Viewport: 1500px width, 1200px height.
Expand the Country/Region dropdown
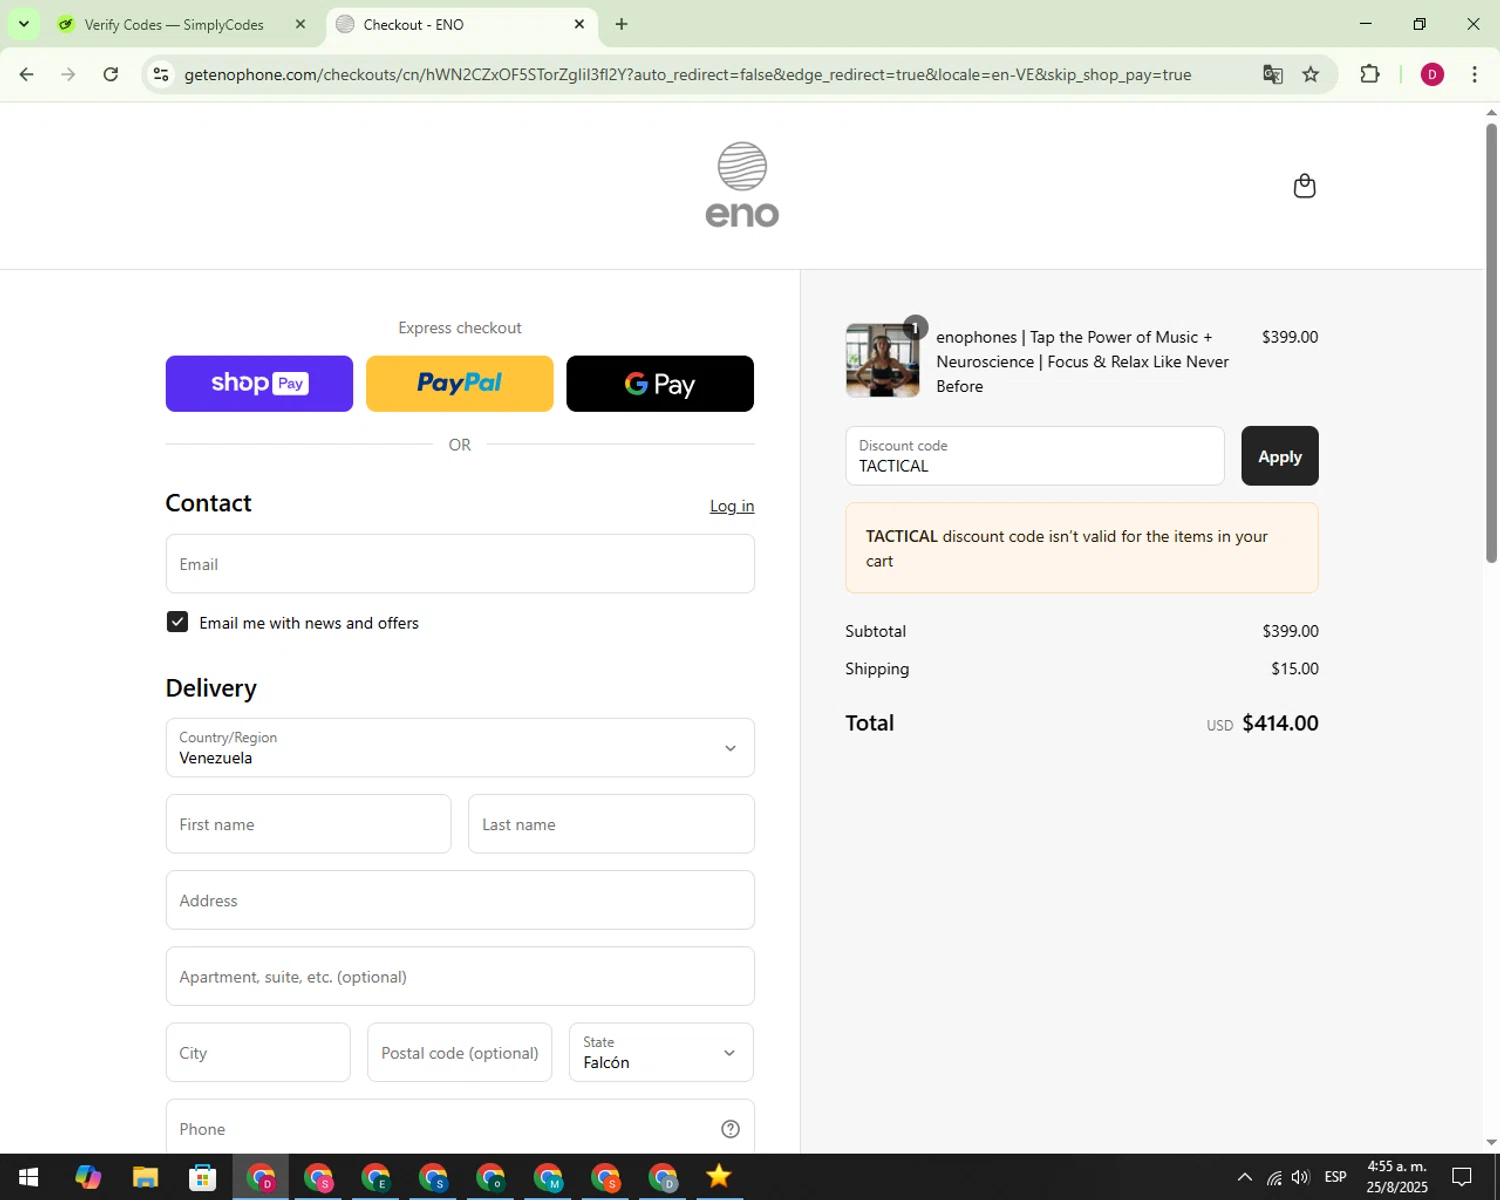pos(460,748)
